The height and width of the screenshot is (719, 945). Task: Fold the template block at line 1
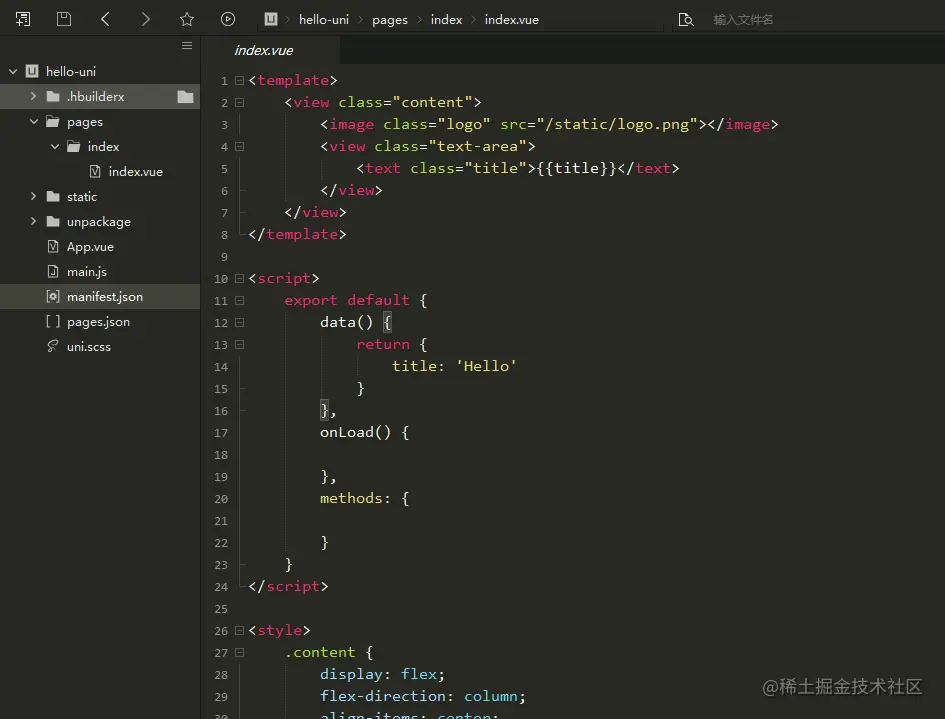tap(239, 80)
